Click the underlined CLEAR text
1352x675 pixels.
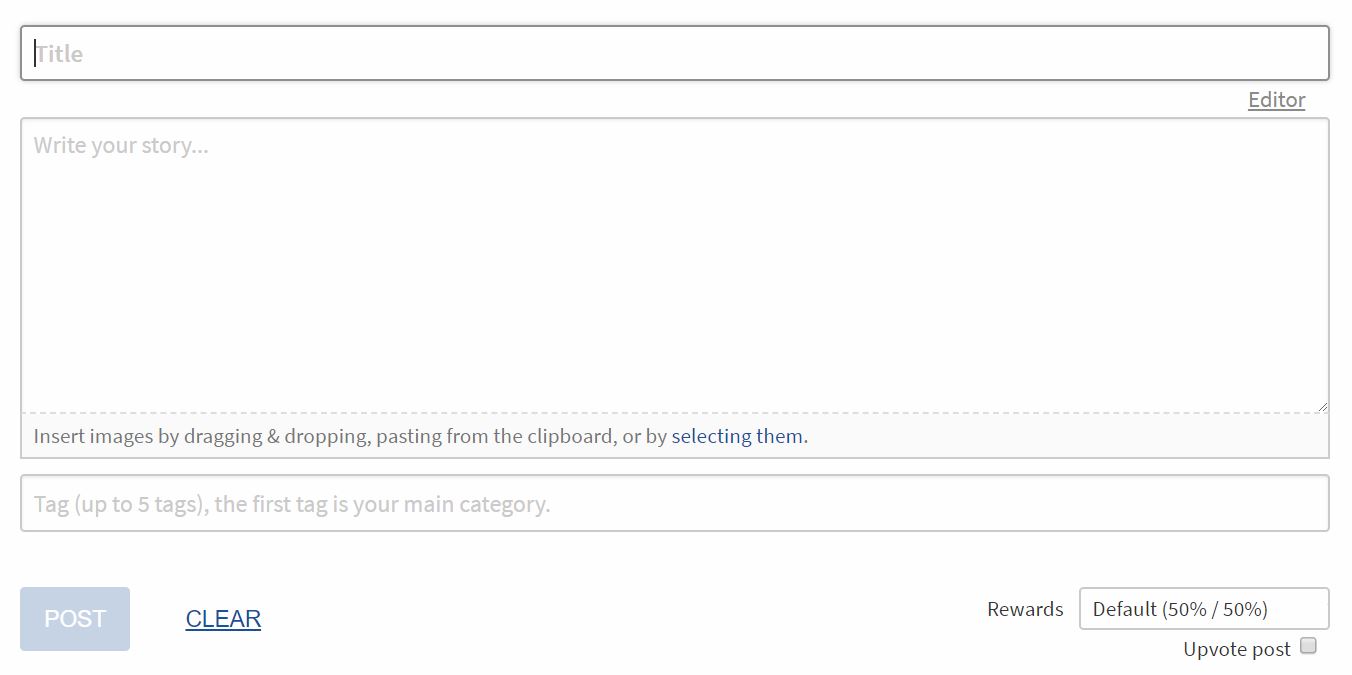[x=223, y=619]
